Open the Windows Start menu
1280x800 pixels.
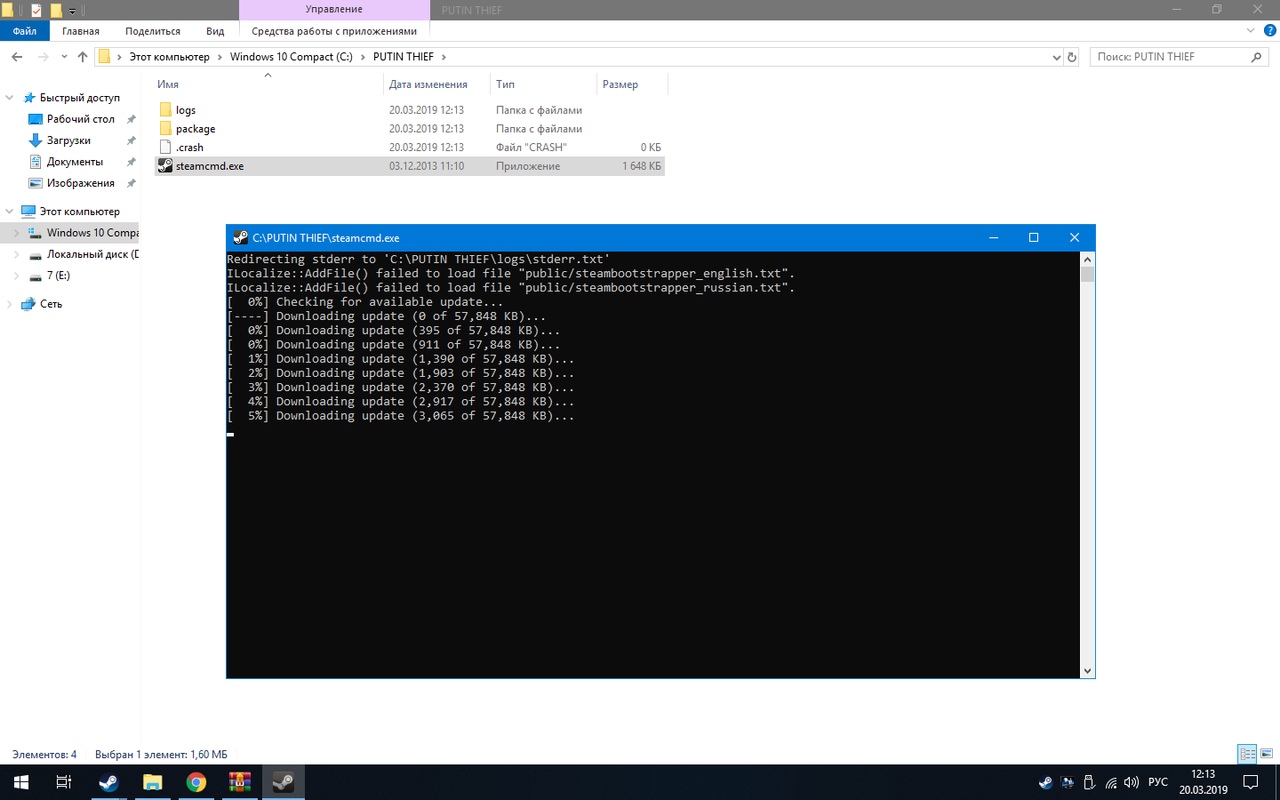pyautogui.click(x=20, y=782)
